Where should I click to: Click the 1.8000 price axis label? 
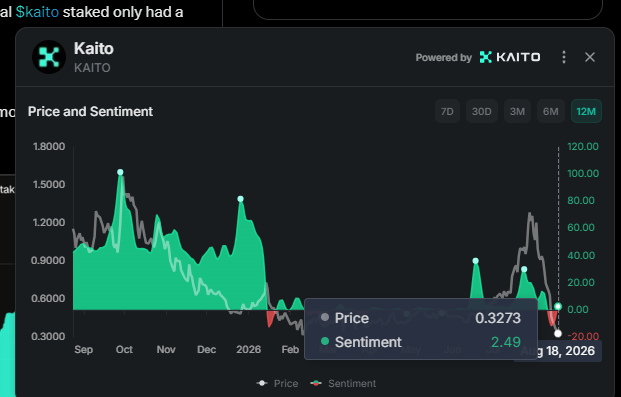click(49, 147)
